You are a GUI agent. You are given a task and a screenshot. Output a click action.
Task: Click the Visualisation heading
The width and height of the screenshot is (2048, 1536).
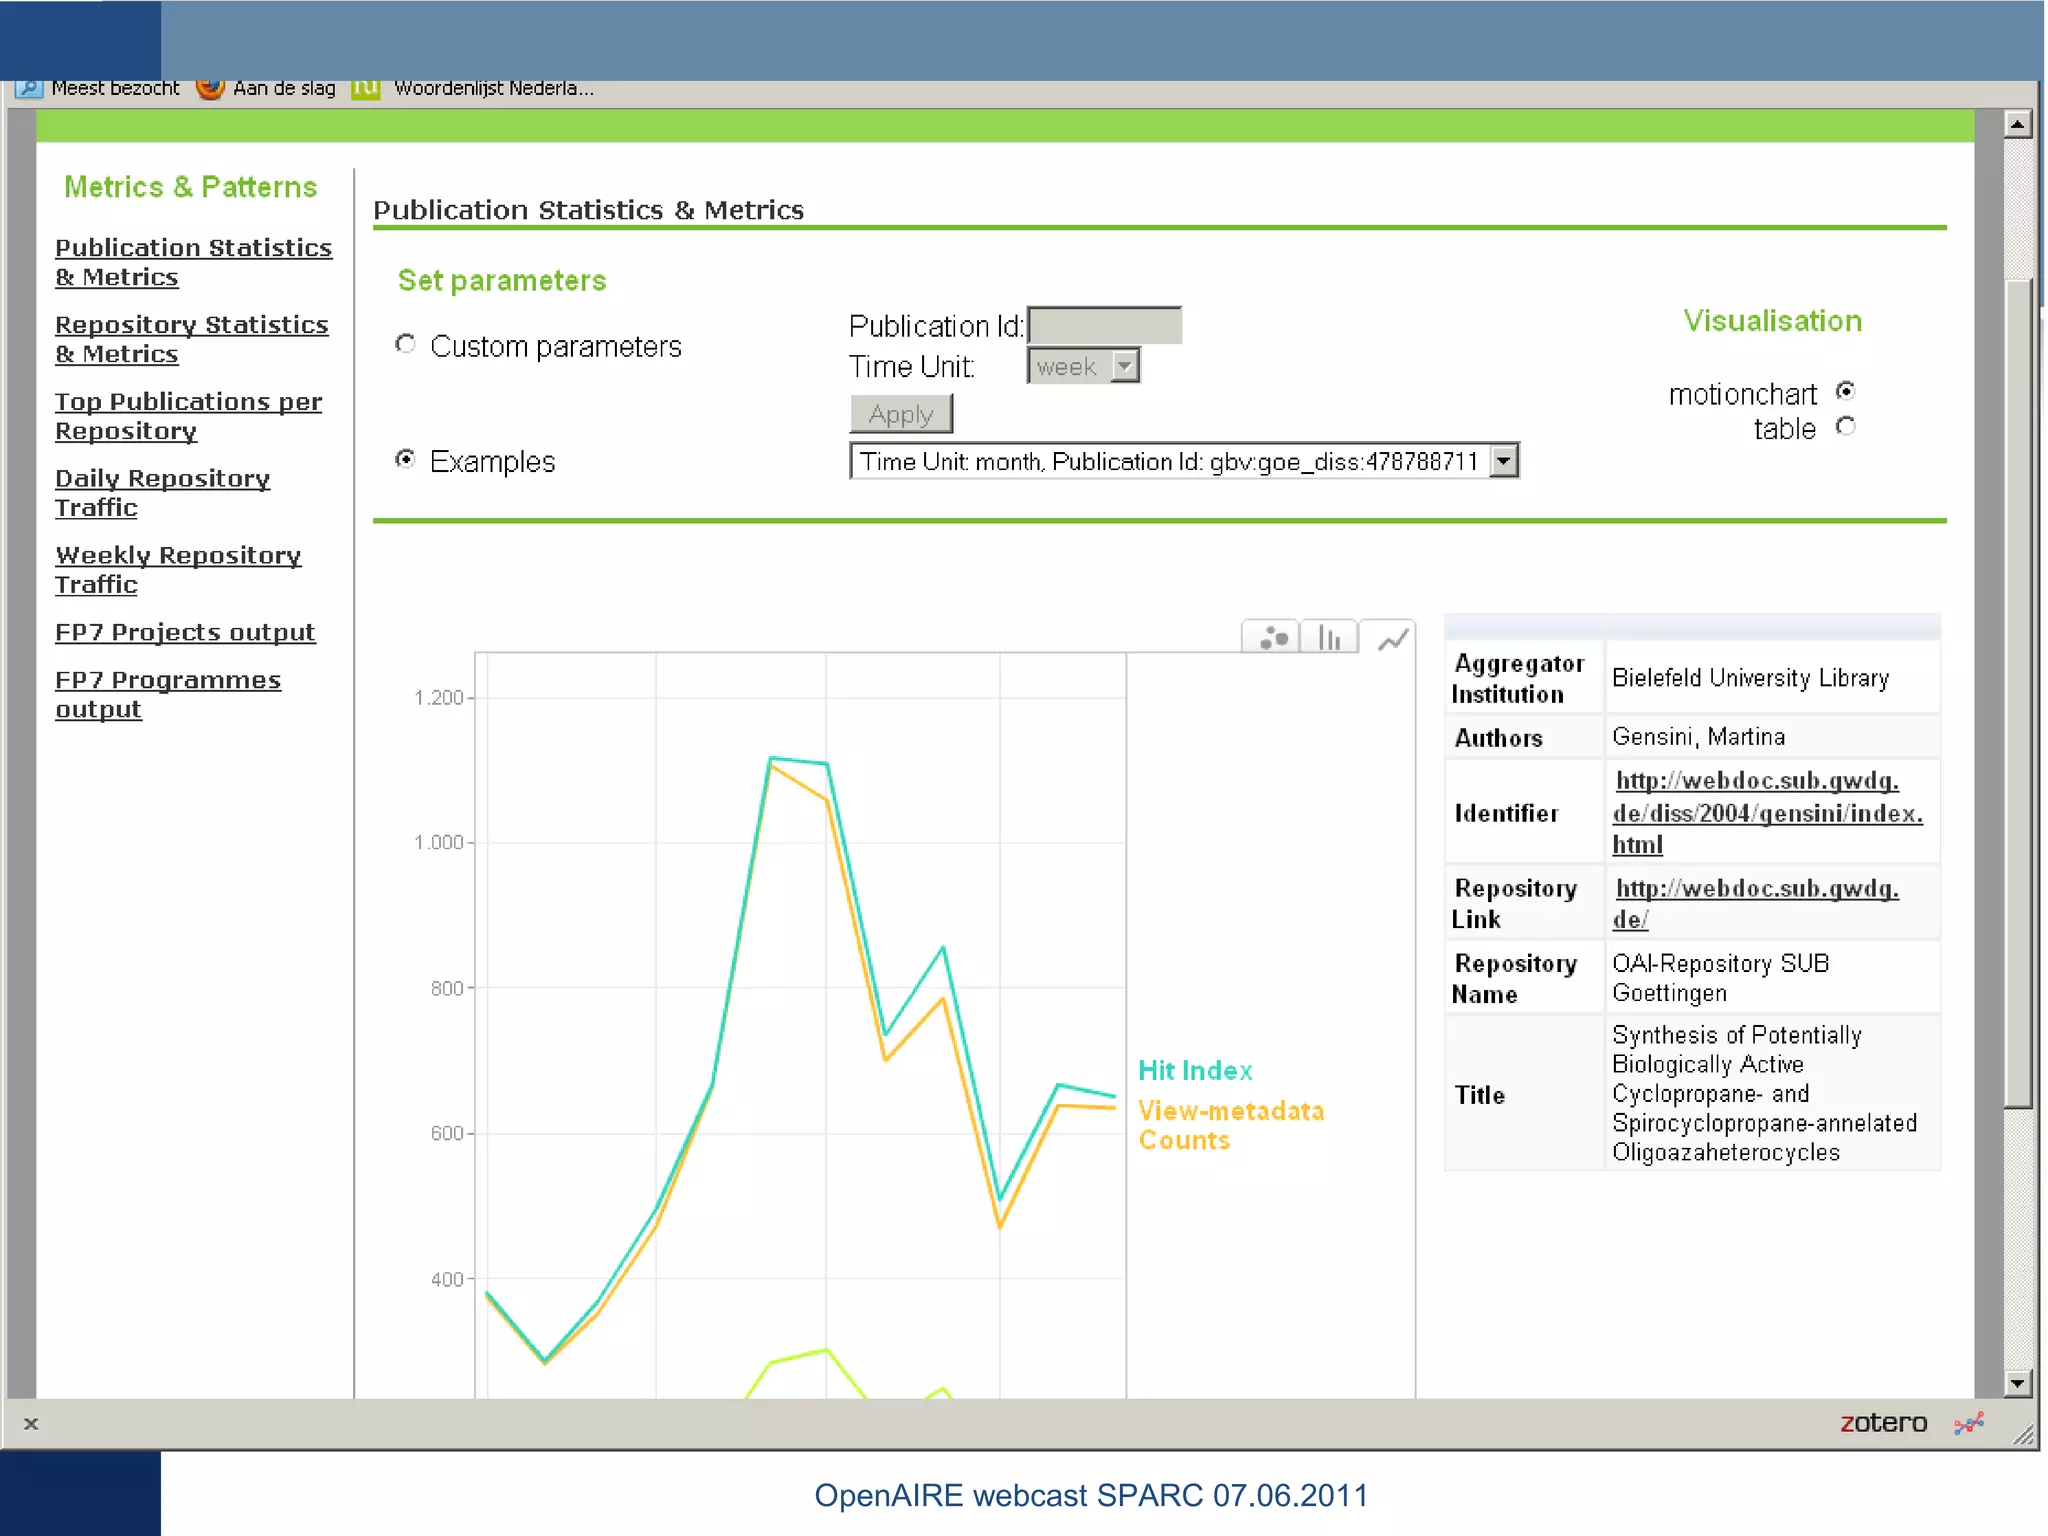click(1772, 320)
